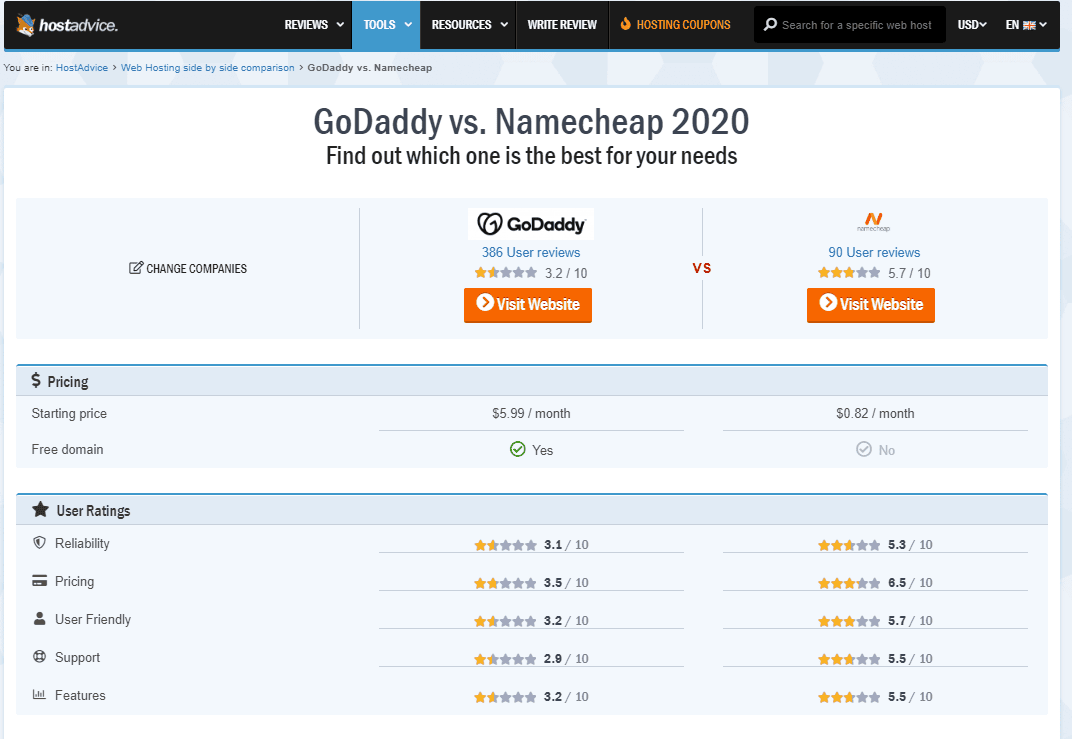Visit the GoDaddy website
Screen dimensions: 1072x739
pyautogui.click(x=528, y=304)
